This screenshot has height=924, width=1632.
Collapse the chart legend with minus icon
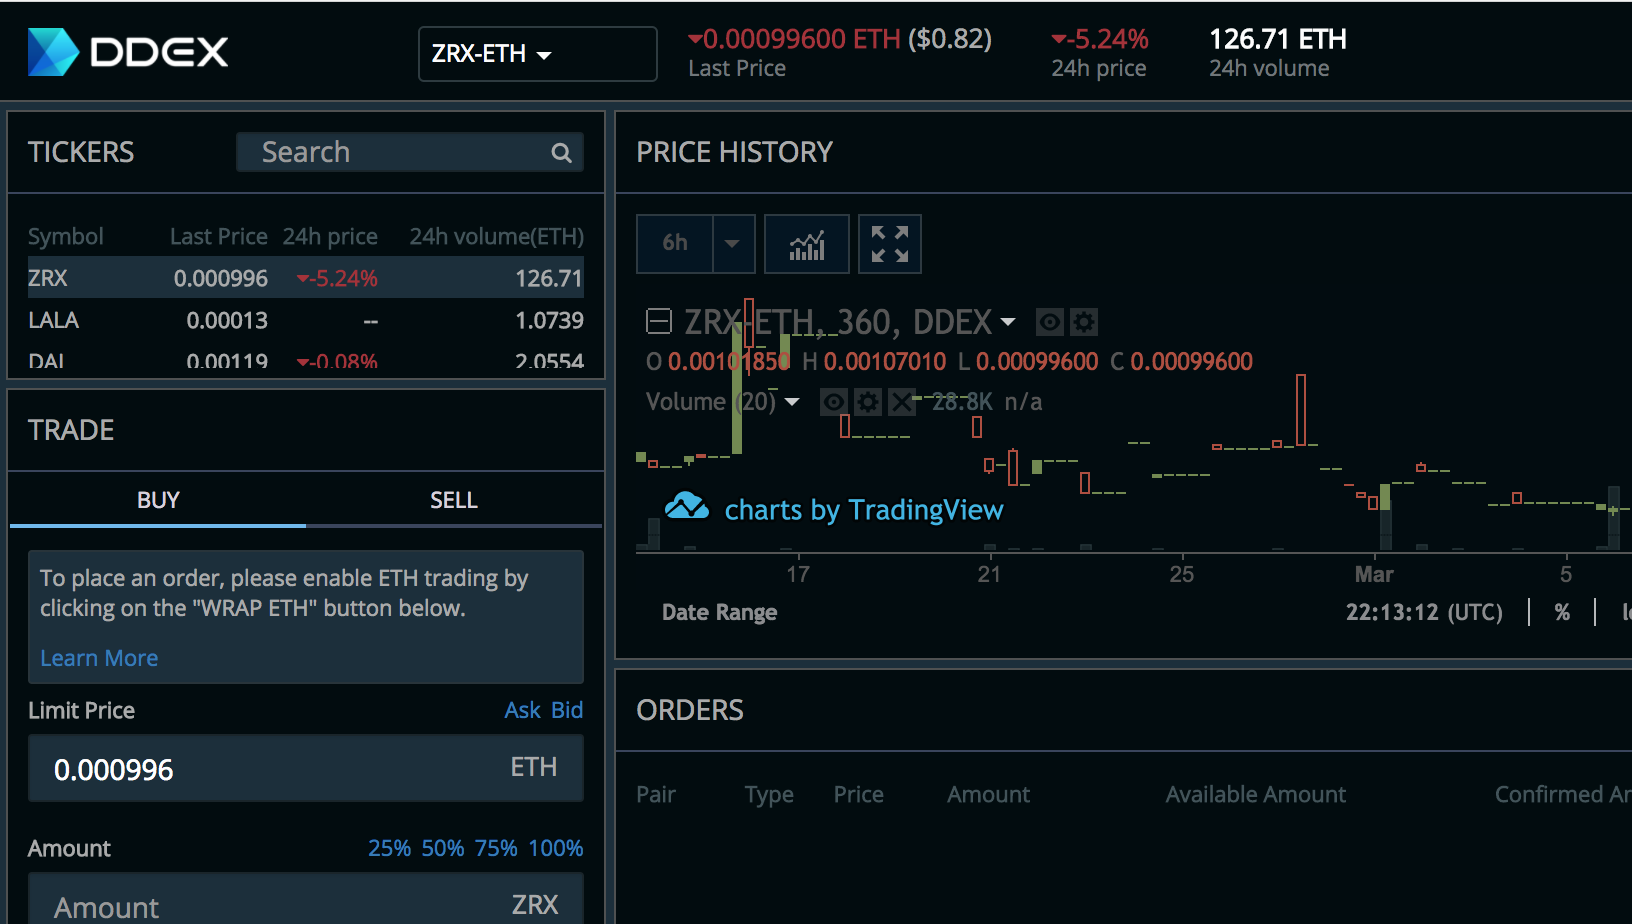point(658,321)
